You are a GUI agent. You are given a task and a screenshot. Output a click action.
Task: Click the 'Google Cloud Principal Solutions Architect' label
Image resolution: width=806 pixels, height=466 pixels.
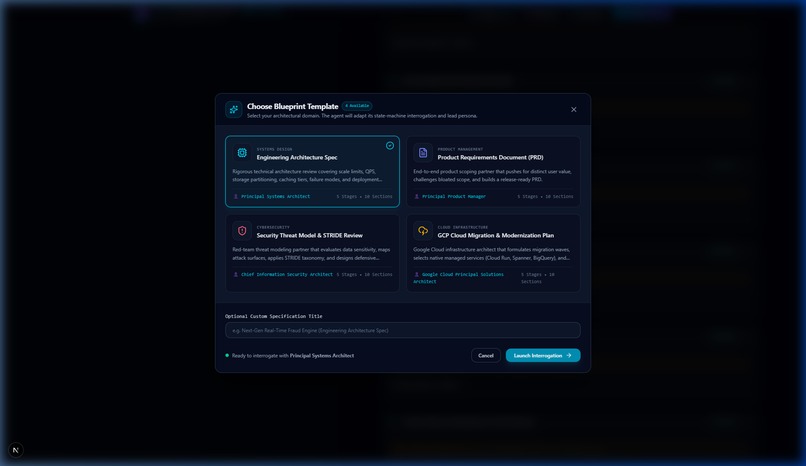[459, 278]
